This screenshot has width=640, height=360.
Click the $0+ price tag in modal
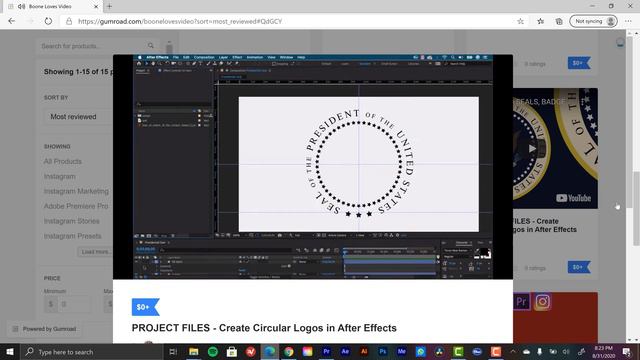[145, 307]
